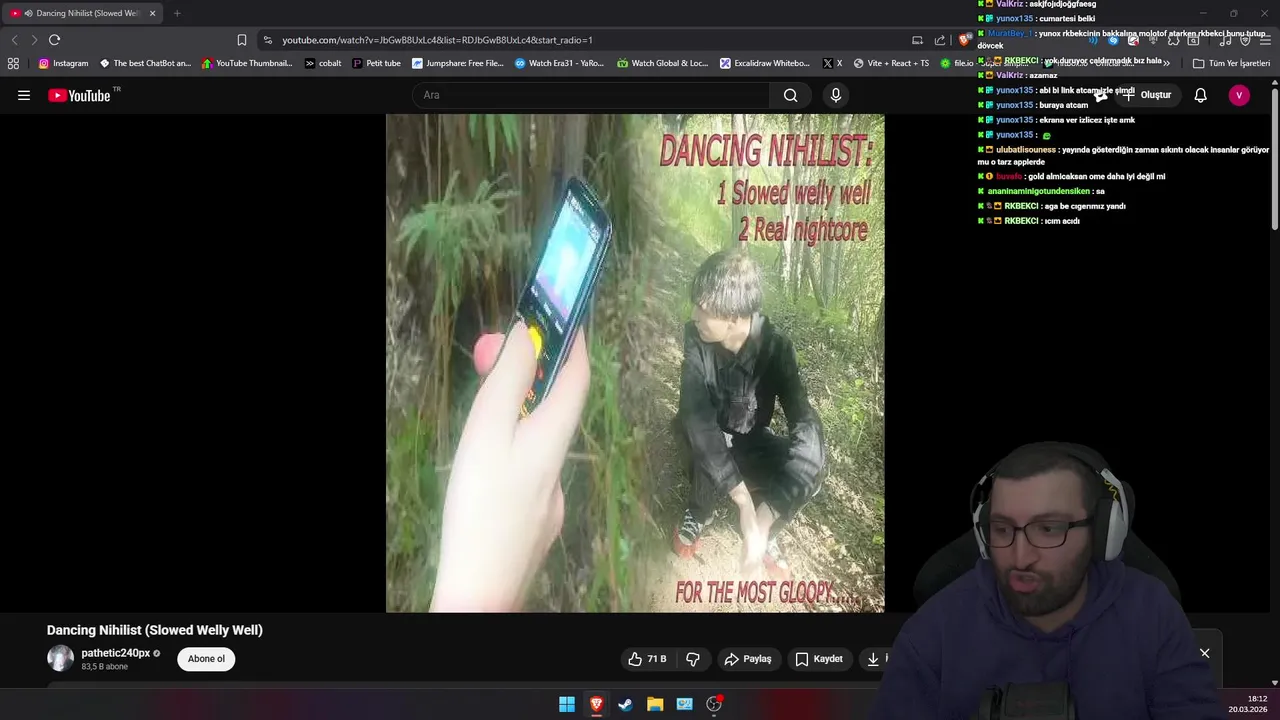Click the search magnifier button
The width and height of the screenshot is (1280, 720).
(791, 95)
